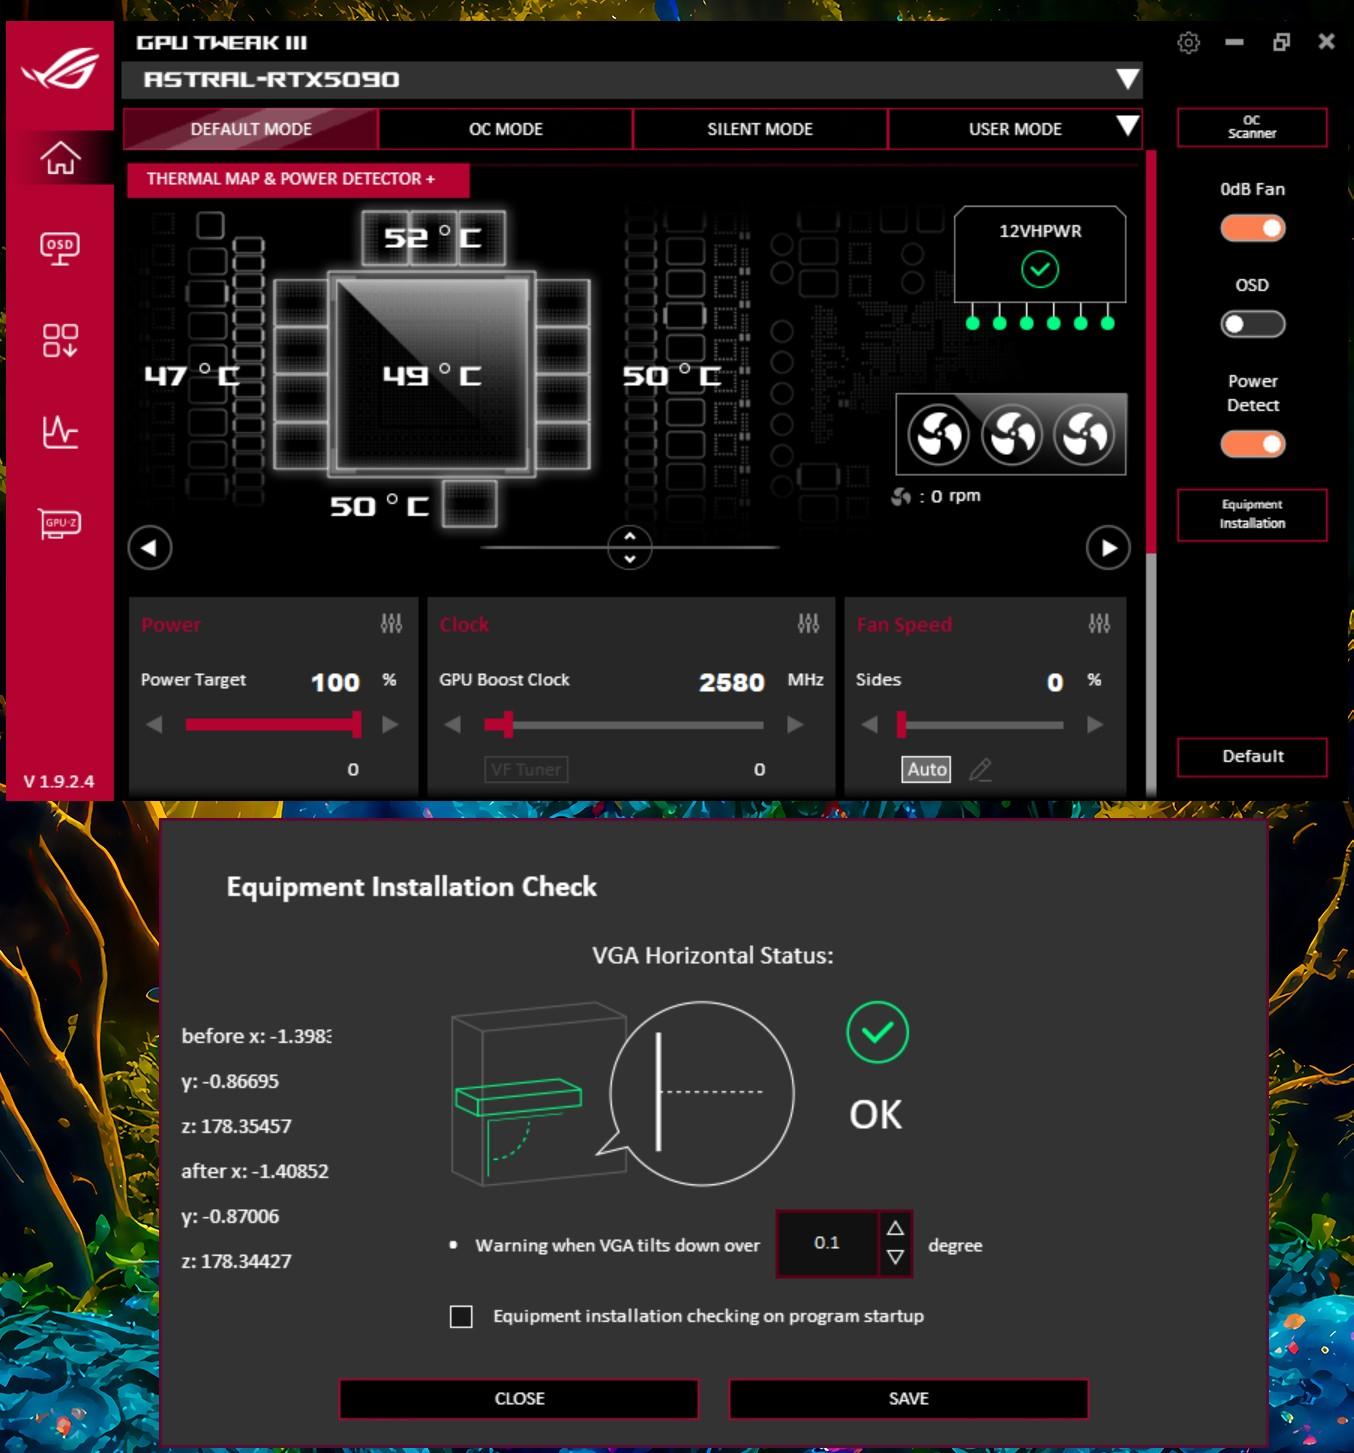This screenshot has height=1453, width=1354.
Task: Open the monitoring graph sidebar icon
Action: [60, 432]
